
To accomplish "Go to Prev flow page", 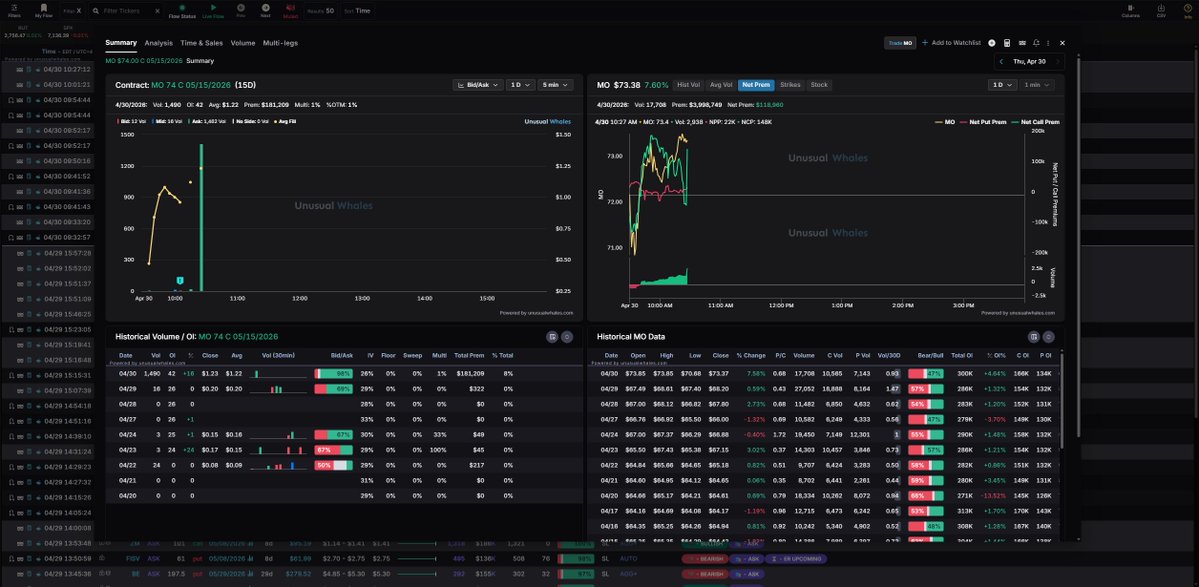I will click(x=241, y=8).
